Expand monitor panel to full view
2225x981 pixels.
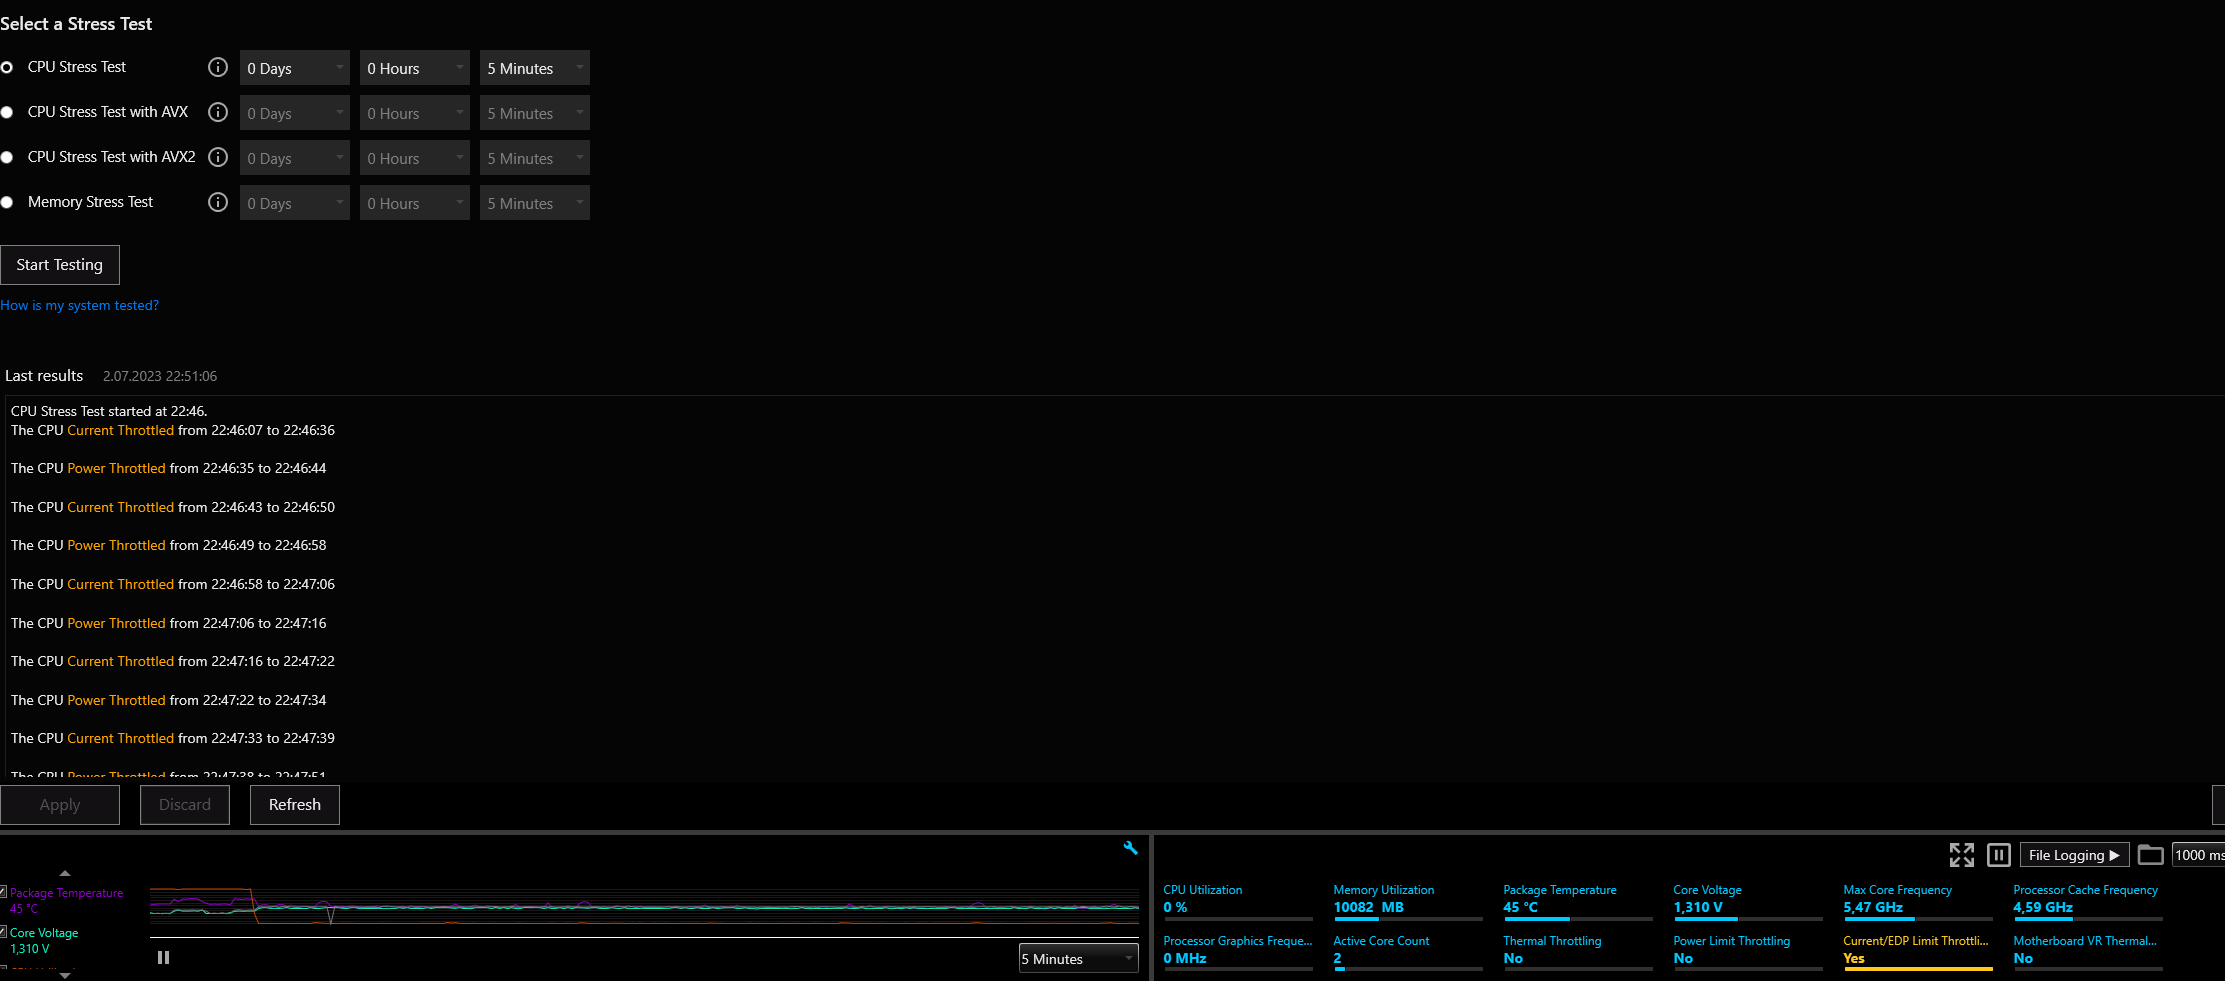point(1962,855)
